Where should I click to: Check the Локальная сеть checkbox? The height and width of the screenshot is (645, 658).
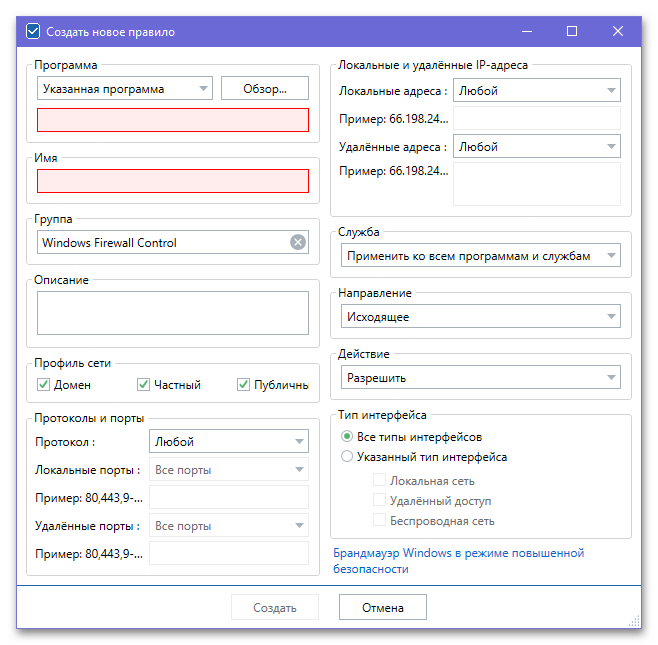tap(379, 480)
